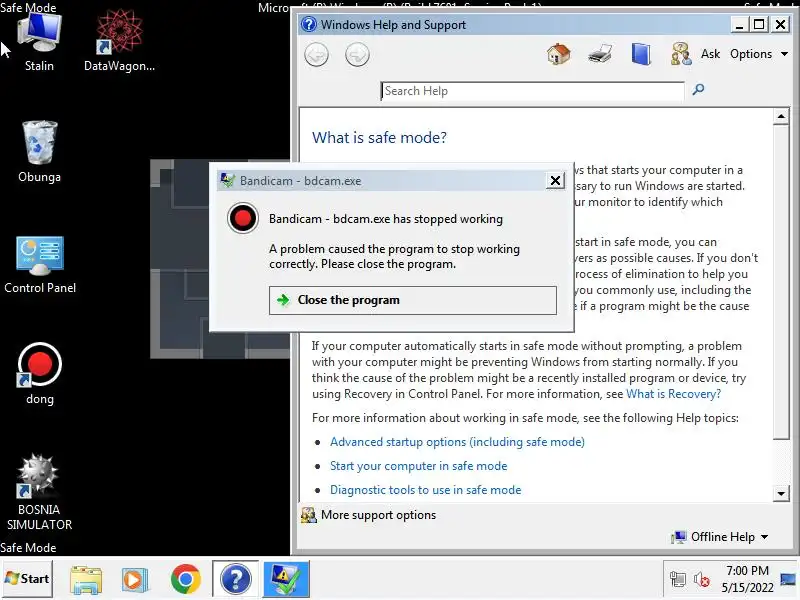This screenshot has width=800, height=600.
Task: Open Windows Explorer from taskbar
Action: pyautogui.click(x=86, y=580)
